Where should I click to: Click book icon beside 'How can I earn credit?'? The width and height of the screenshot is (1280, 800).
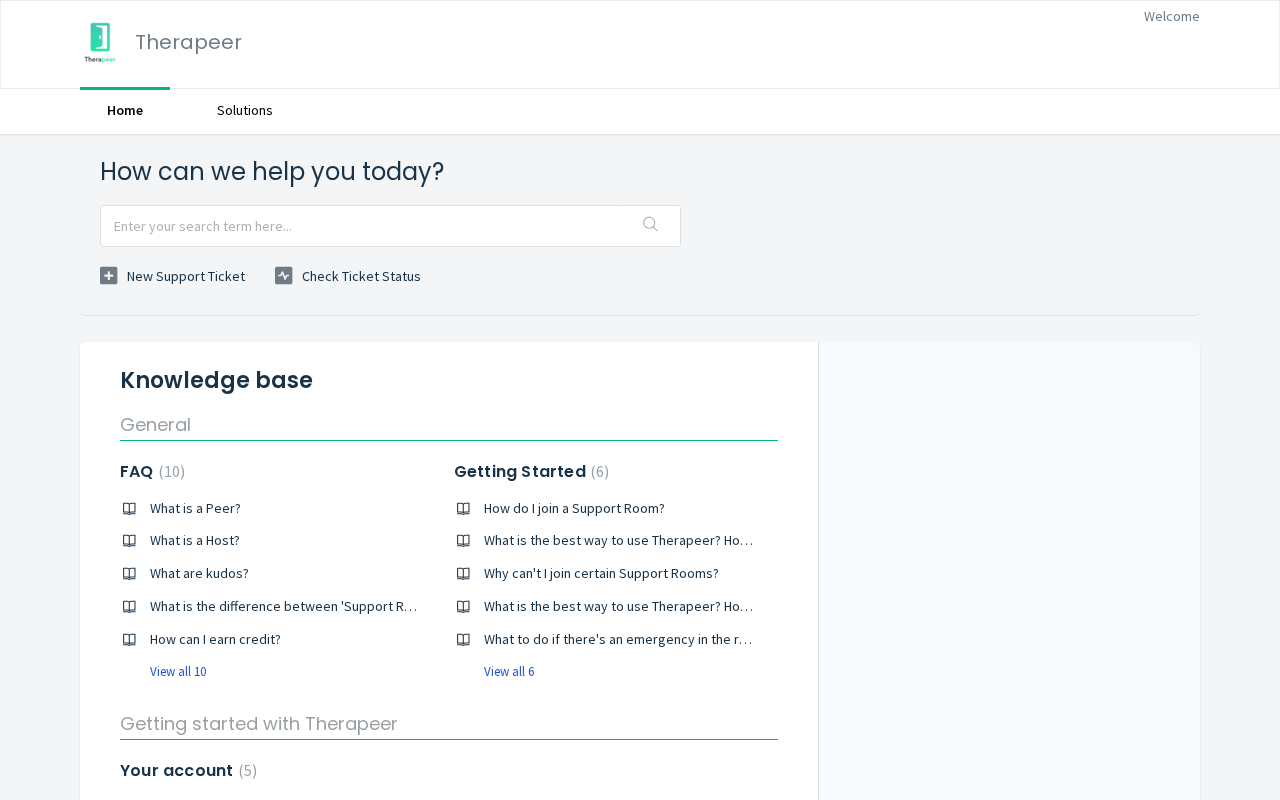click(x=129, y=640)
